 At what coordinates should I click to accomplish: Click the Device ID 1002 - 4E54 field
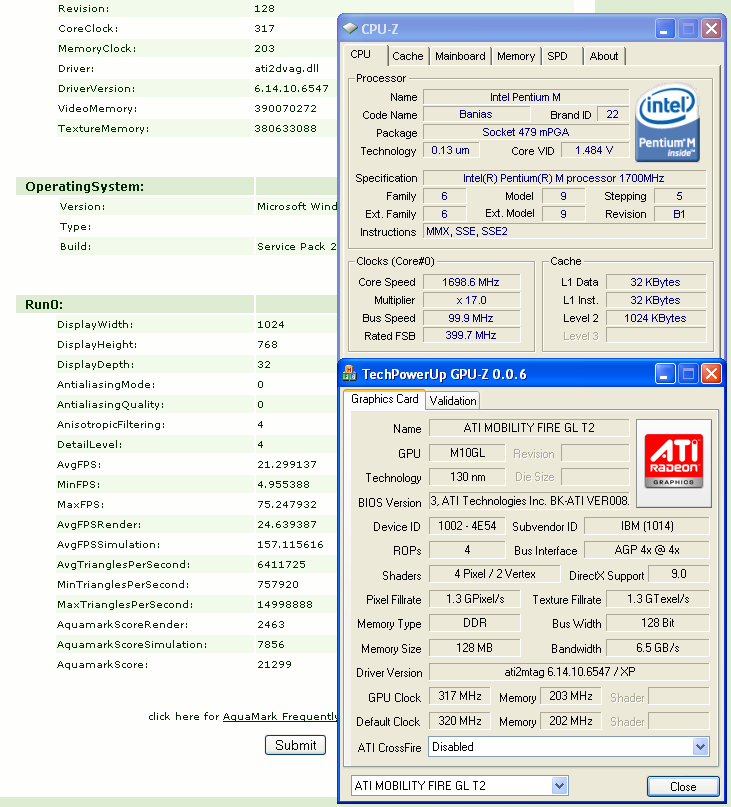pos(467,525)
